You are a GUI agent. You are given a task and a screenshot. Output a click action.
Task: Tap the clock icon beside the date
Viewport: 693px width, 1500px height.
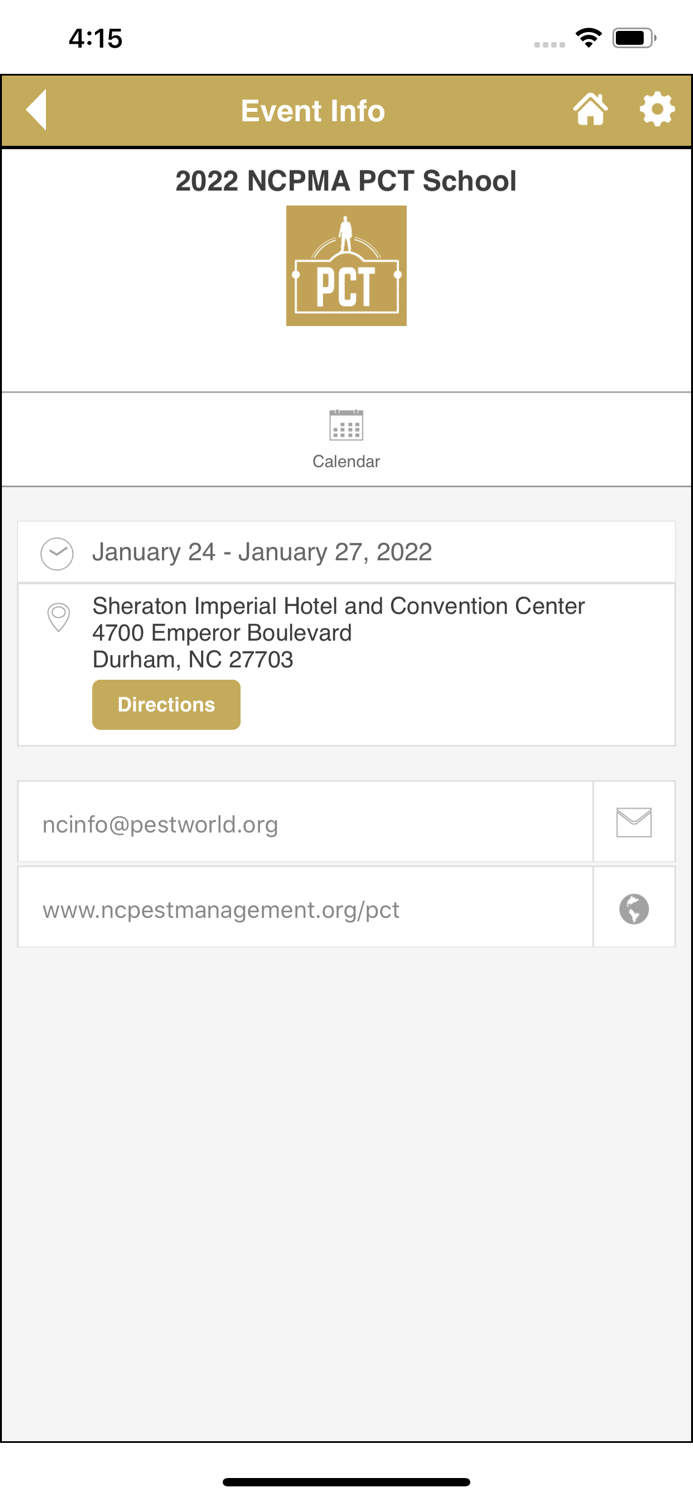(x=57, y=553)
